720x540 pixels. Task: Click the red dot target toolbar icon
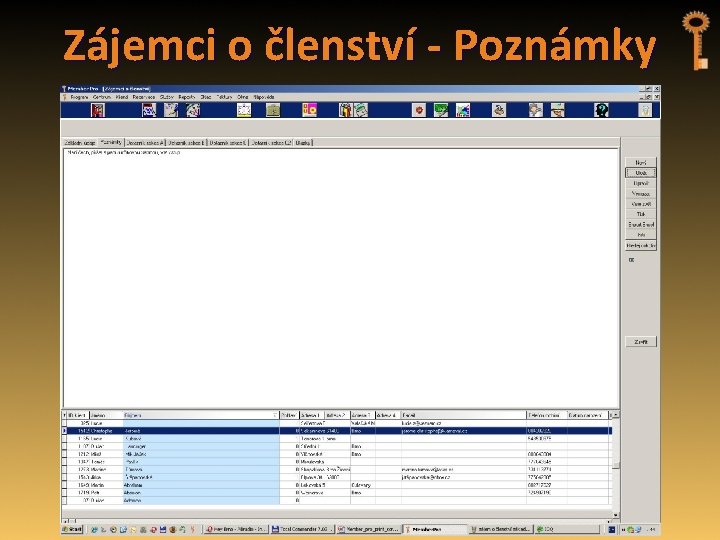pyautogui.click(x=418, y=110)
